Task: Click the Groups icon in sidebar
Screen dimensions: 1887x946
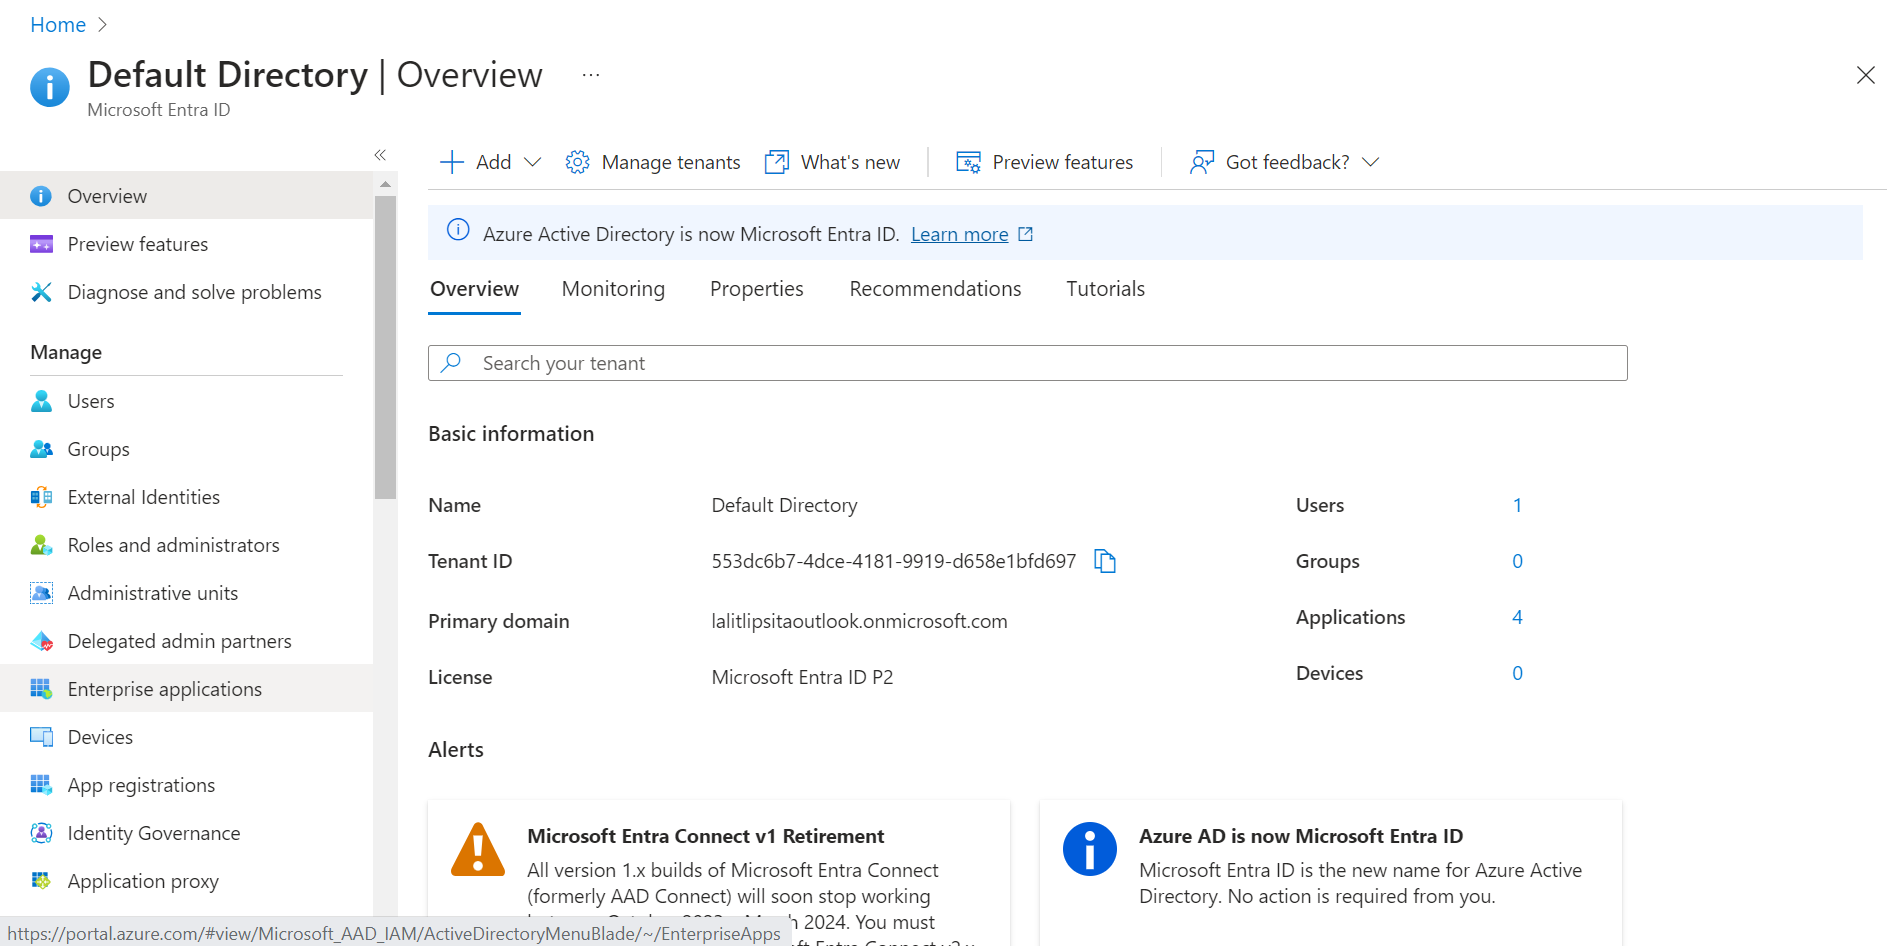Action: click(41, 449)
